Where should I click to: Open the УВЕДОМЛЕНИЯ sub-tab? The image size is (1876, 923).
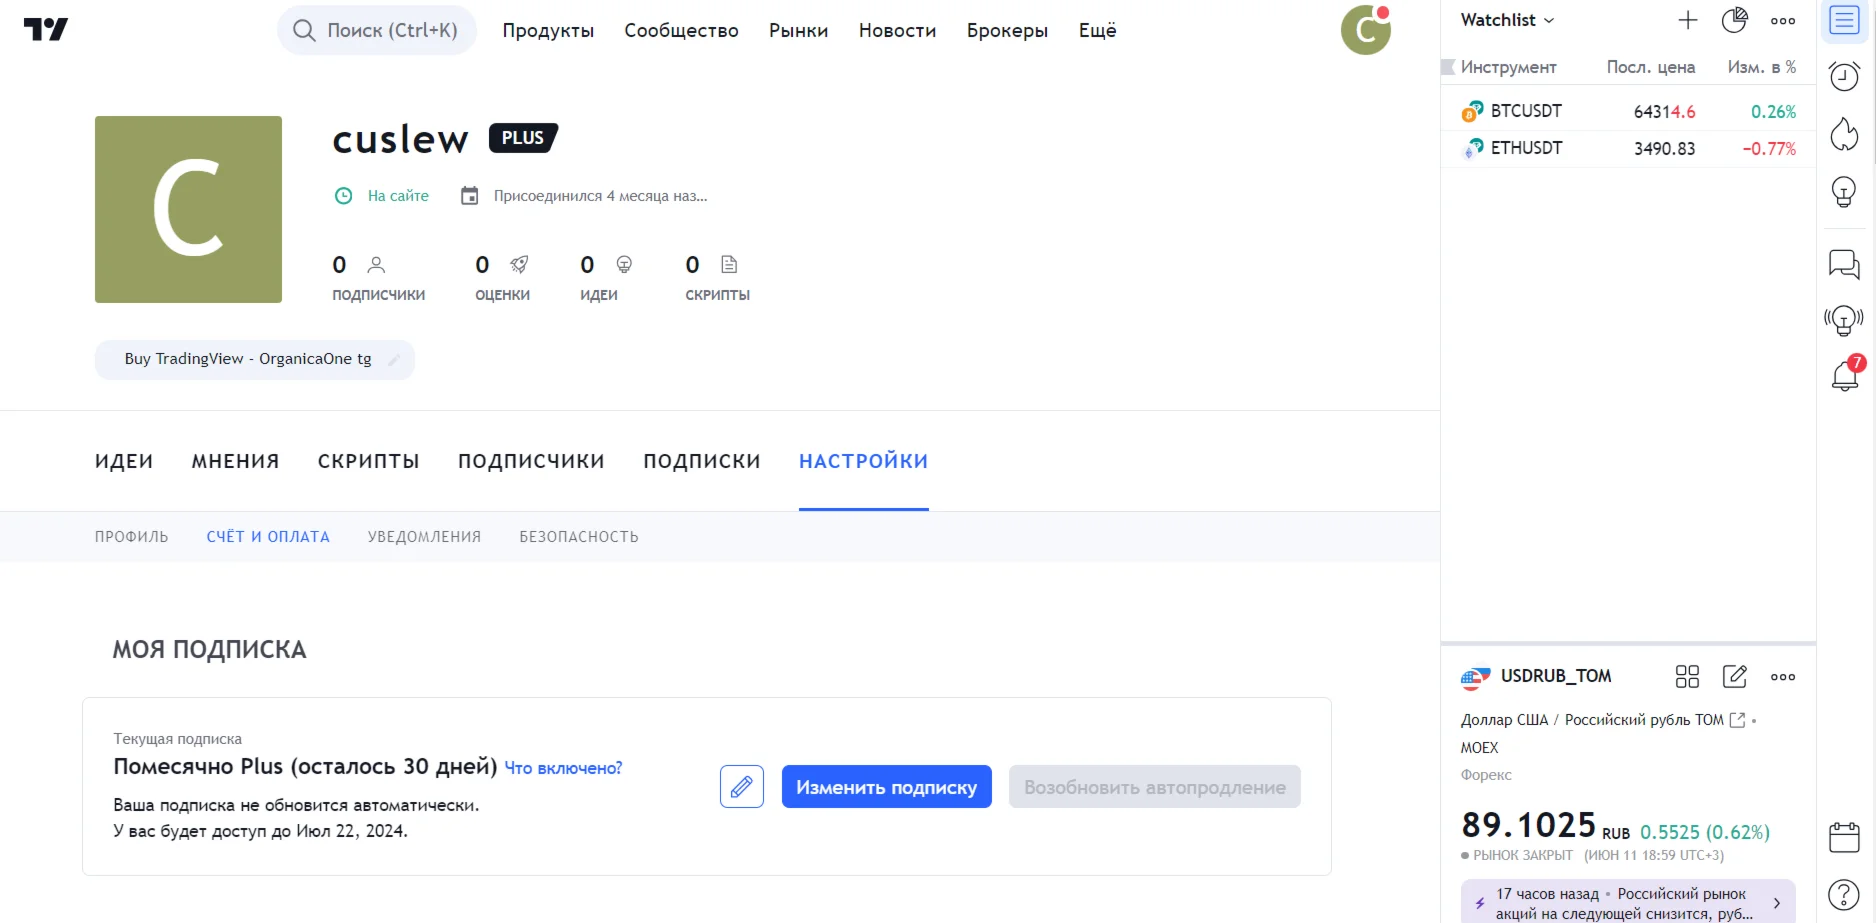point(425,537)
